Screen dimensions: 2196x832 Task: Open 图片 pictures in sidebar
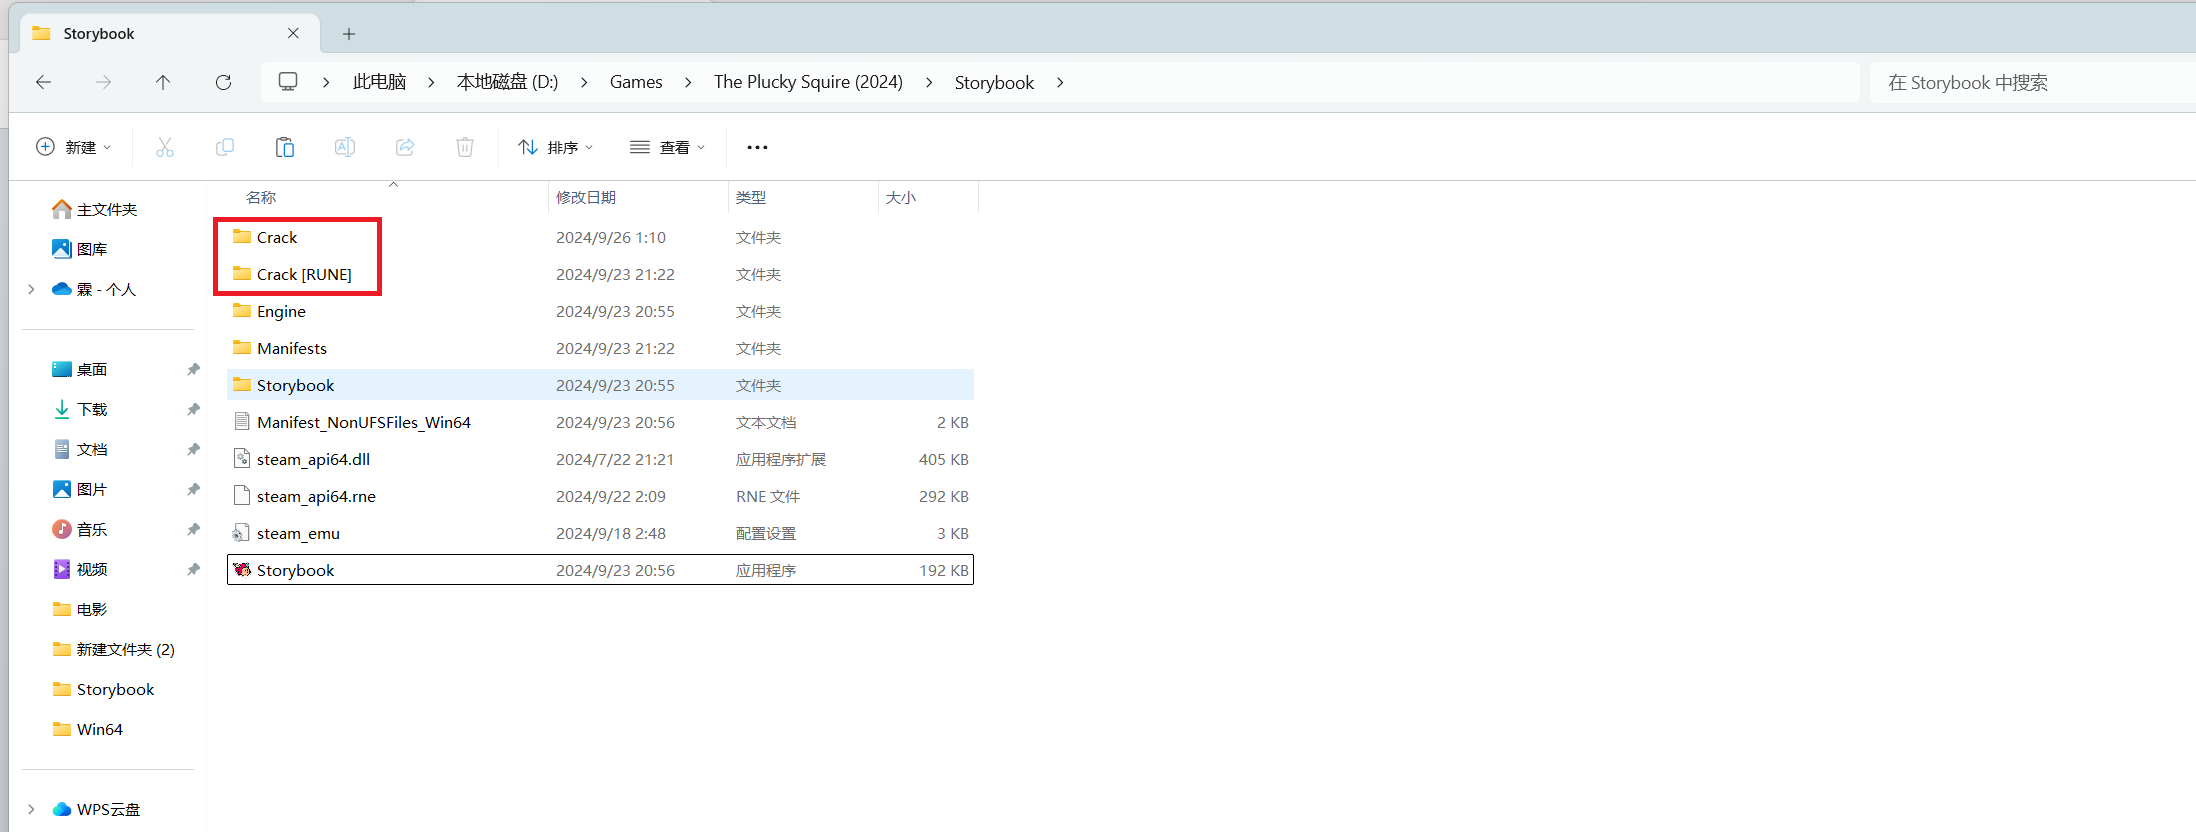tap(79, 489)
